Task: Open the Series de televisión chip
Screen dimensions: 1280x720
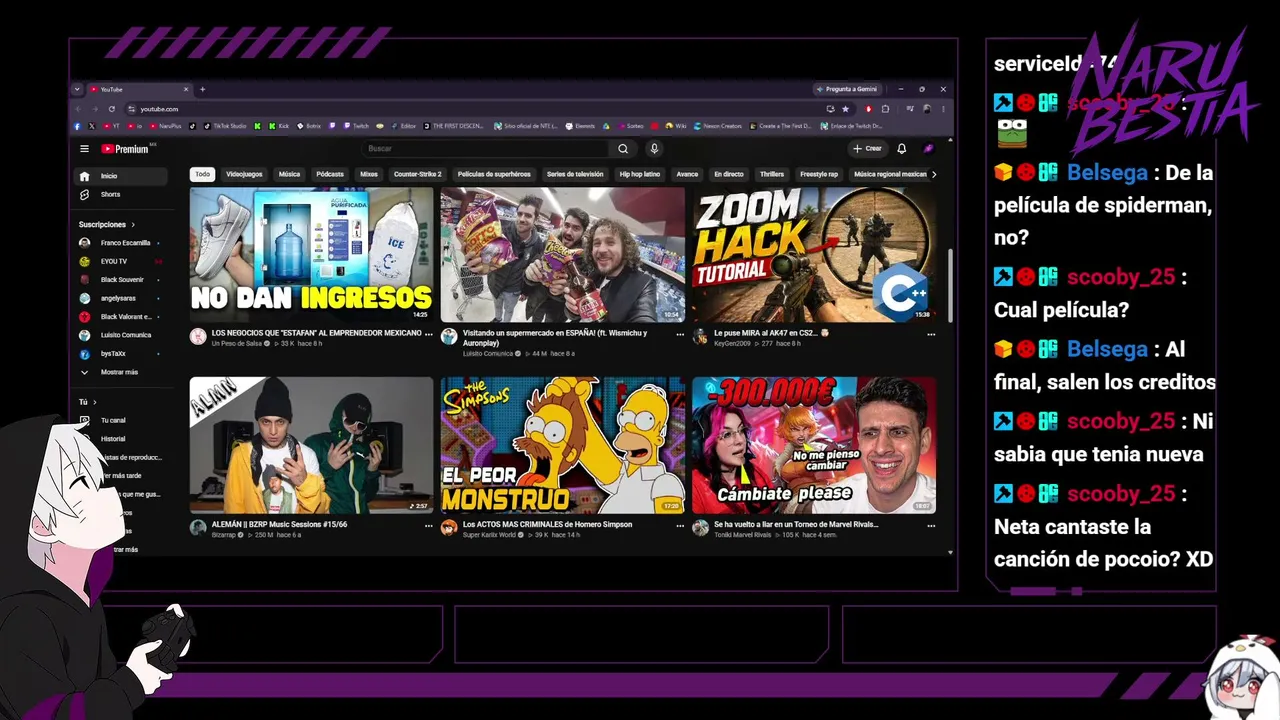Action: coord(575,174)
